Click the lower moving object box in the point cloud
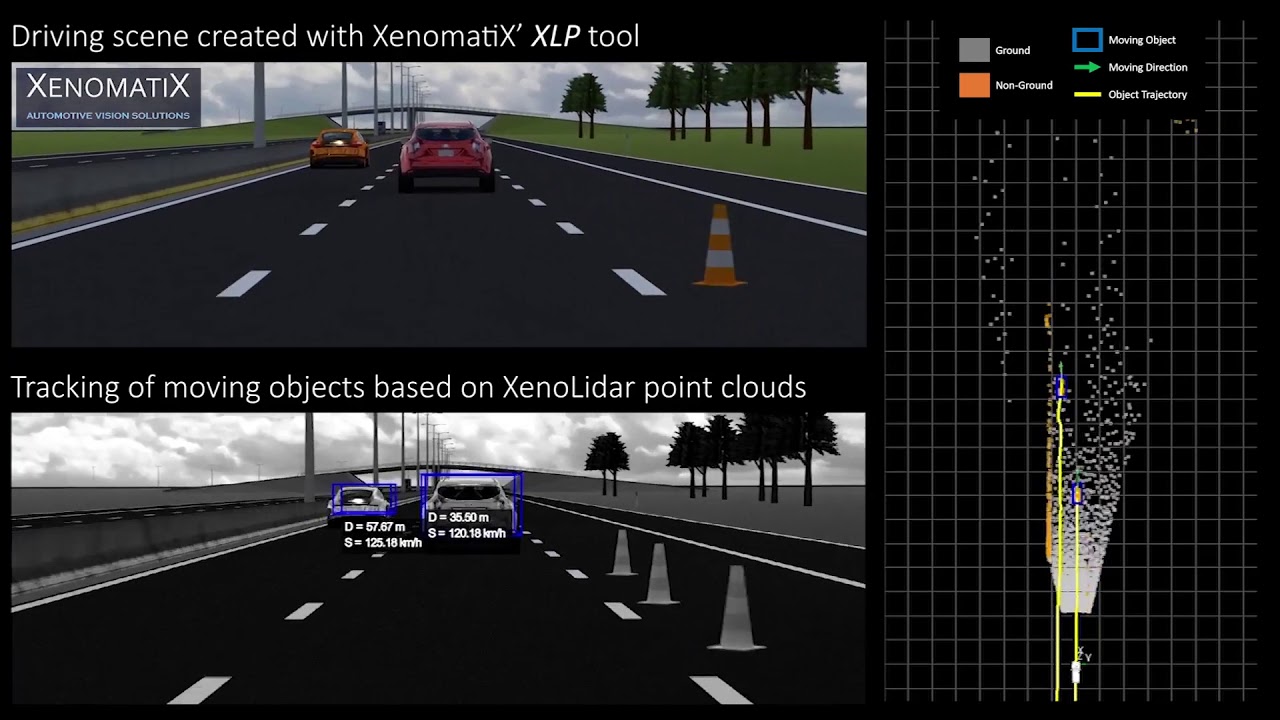The height and width of the screenshot is (720, 1280). click(x=1077, y=493)
